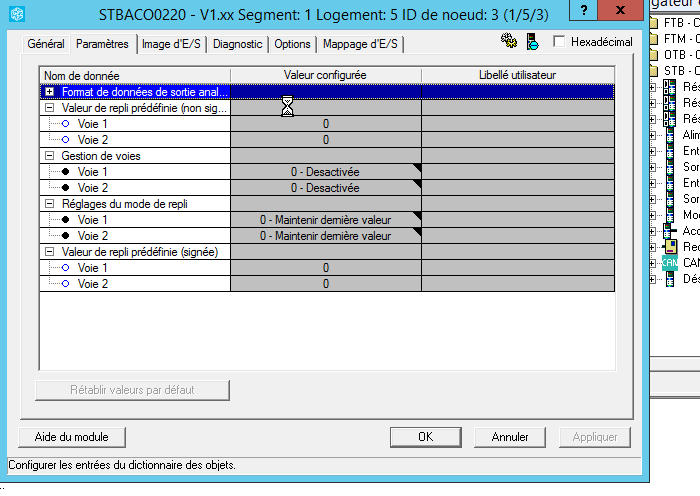This screenshot has width=700, height=496.
Task: Open the Diagnostic tab
Action: [238, 44]
